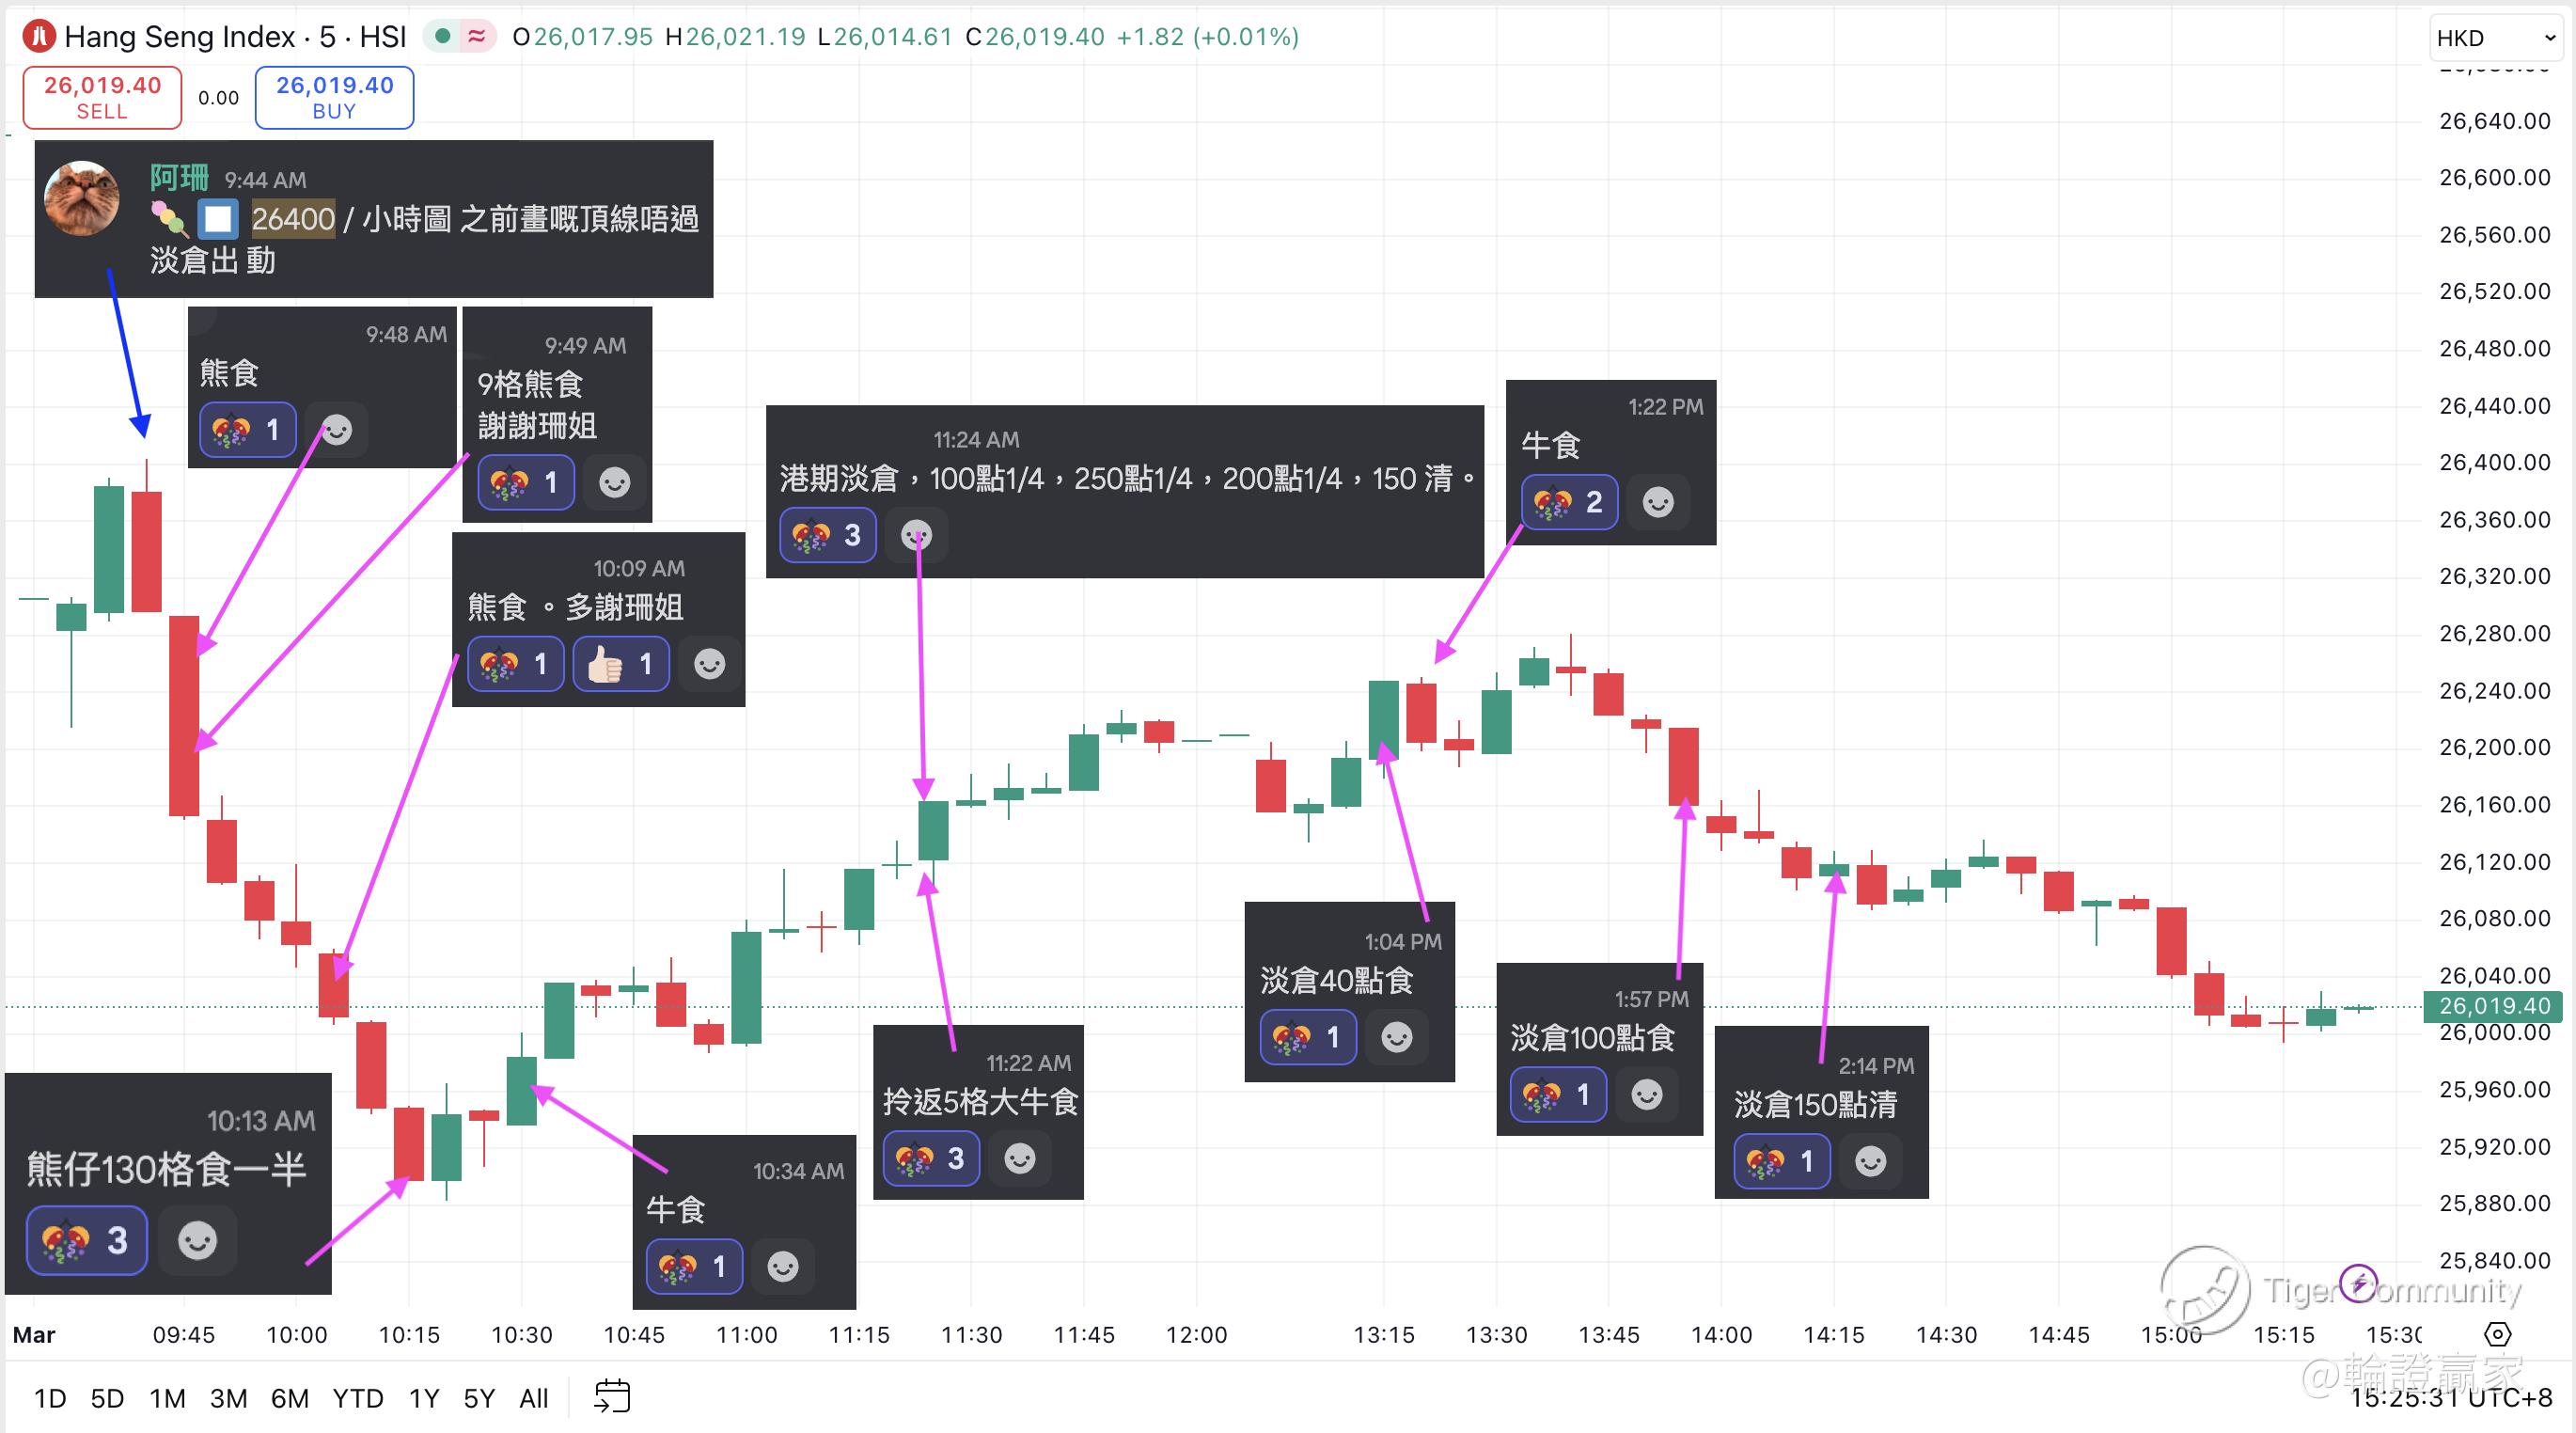Click smiley reaction icon on 1:22 PM 牛食 message
This screenshot has height=1433, width=2576.
pos(1657,502)
